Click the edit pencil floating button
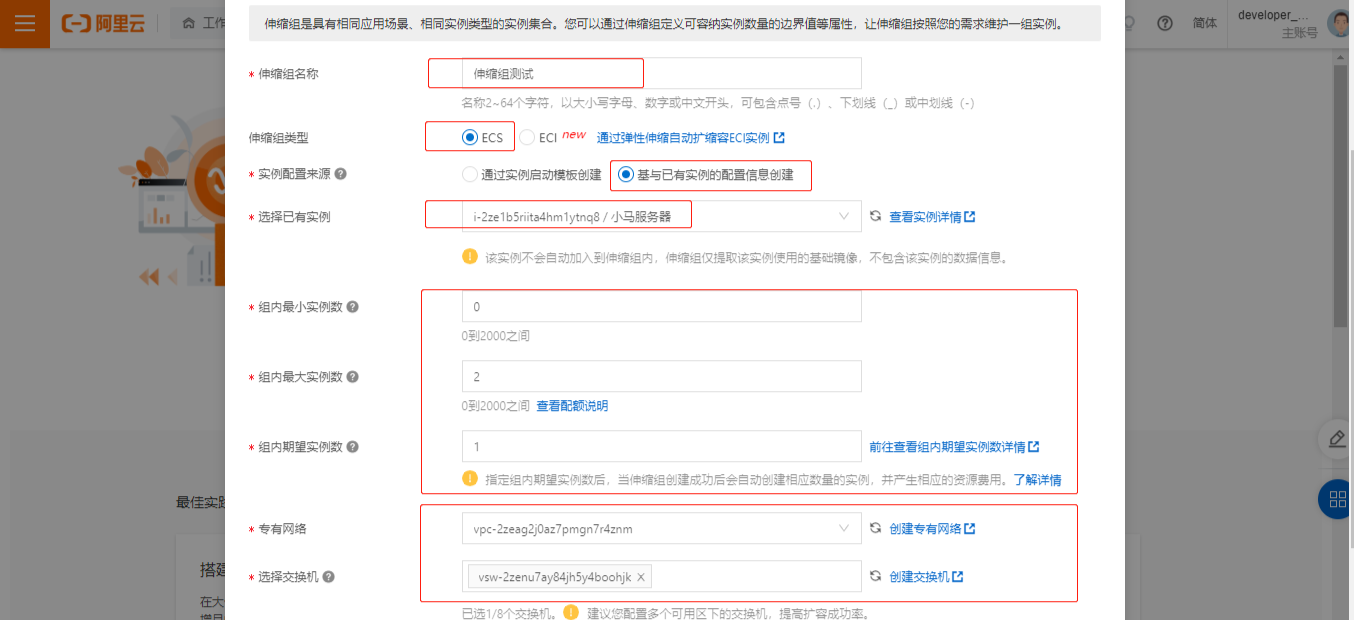The width and height of the screenshot is (1354, 620). pos(1336,438)
